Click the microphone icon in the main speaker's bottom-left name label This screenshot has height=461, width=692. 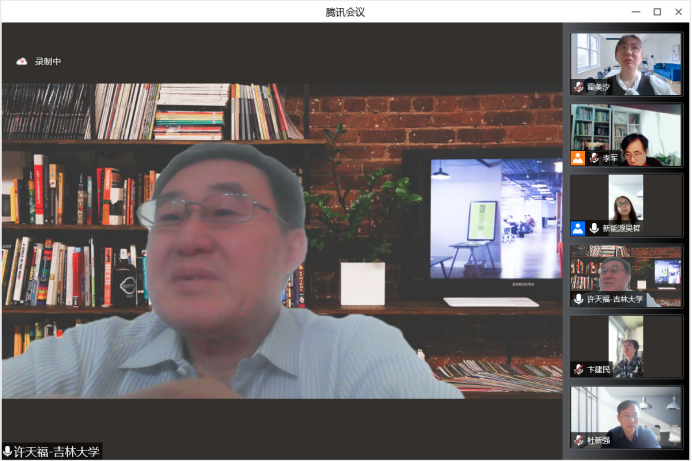[x=8, y=452]
